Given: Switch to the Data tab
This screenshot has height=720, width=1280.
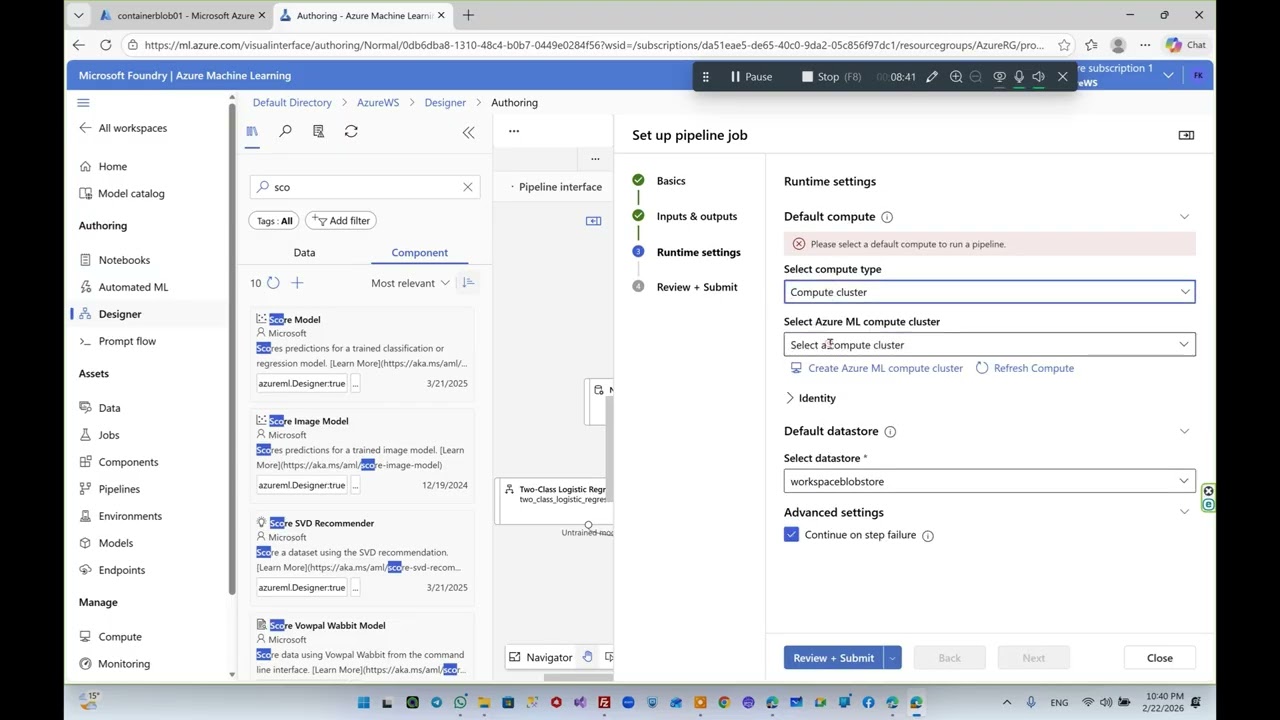Looking at the screenshot, I should coord(304,253).
